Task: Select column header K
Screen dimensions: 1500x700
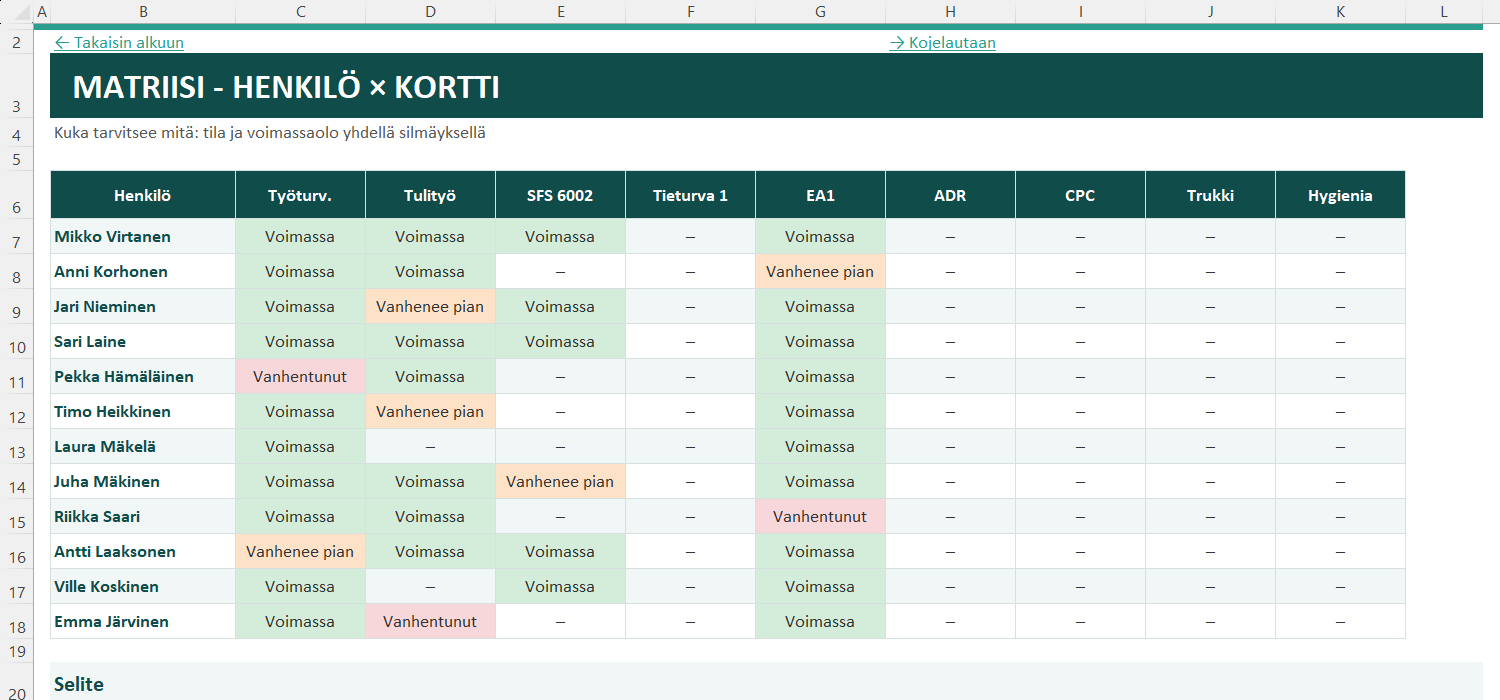Action: pyautogui.click(x=1340, y=11)
